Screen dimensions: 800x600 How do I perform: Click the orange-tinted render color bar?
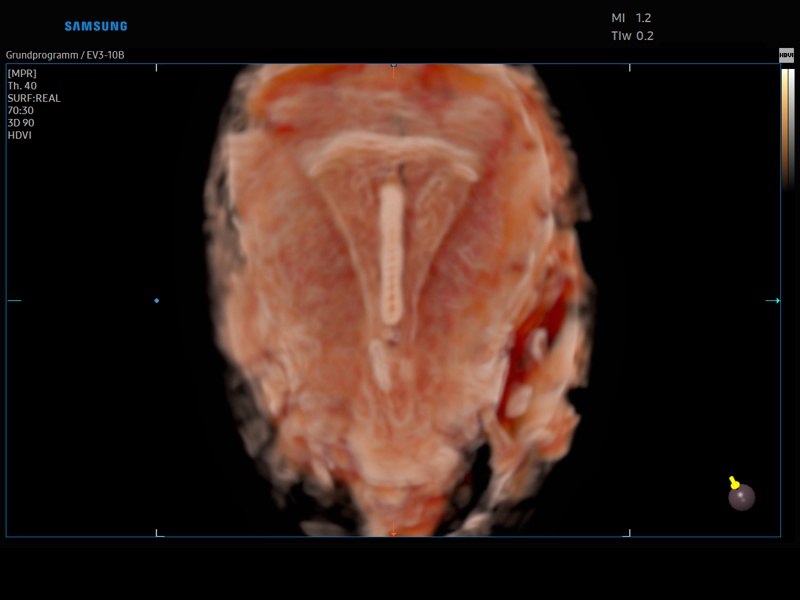point(784,125)
